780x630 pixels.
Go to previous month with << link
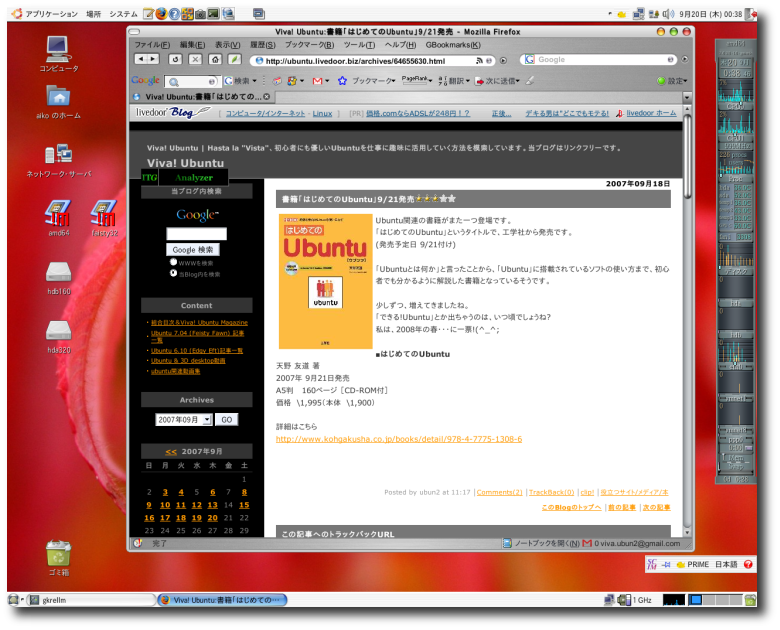coord(171,452)
